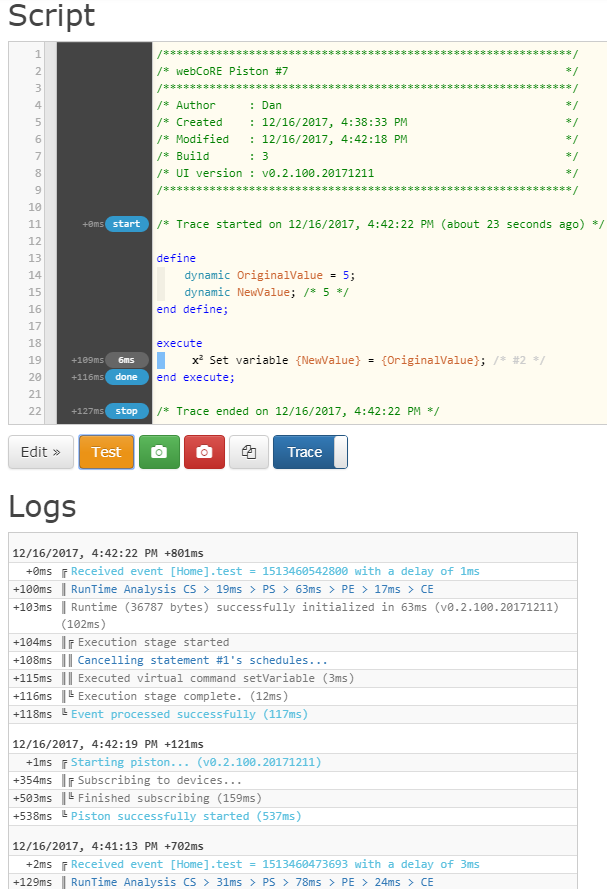Click the stop trace badge
607x889 pixels.
click(x=126, y=411)
